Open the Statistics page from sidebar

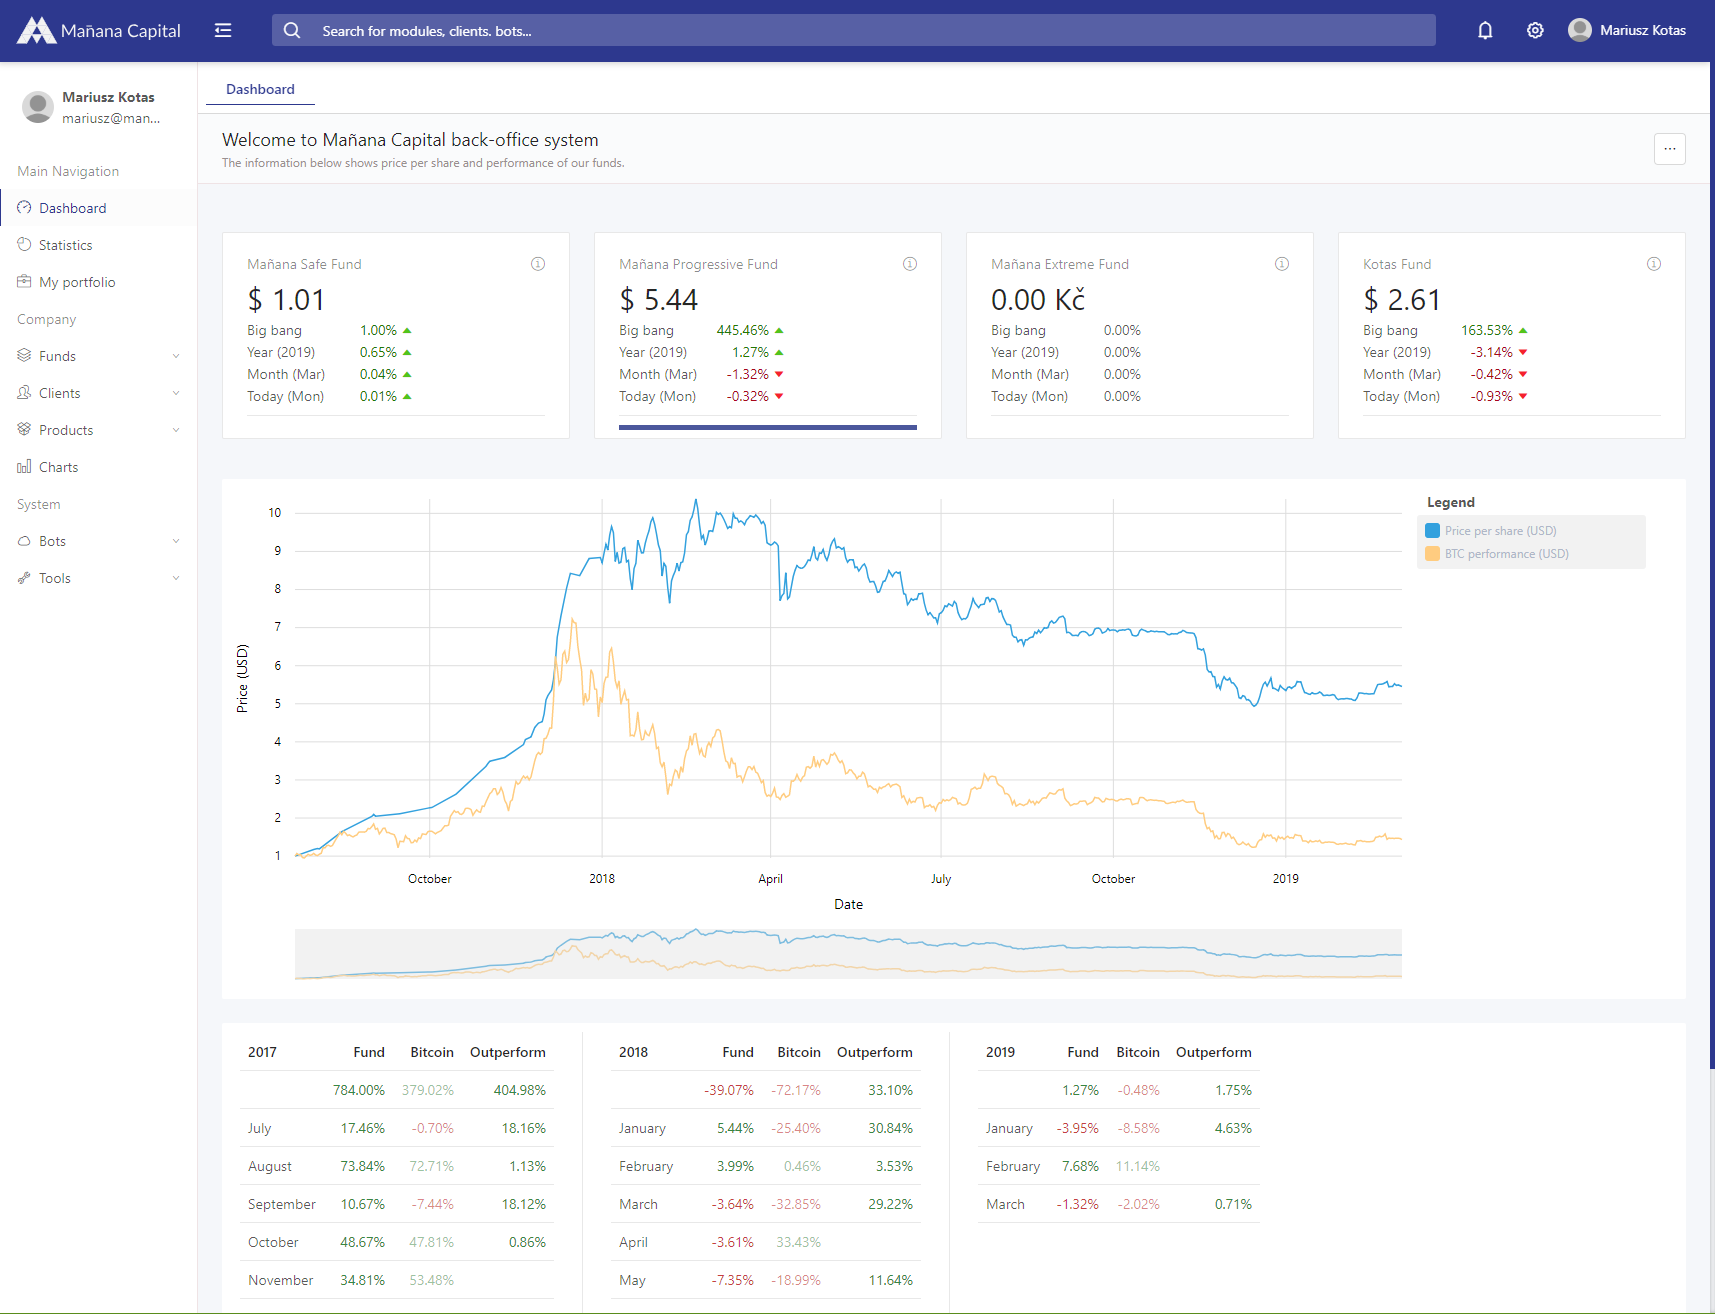point(66,245)
